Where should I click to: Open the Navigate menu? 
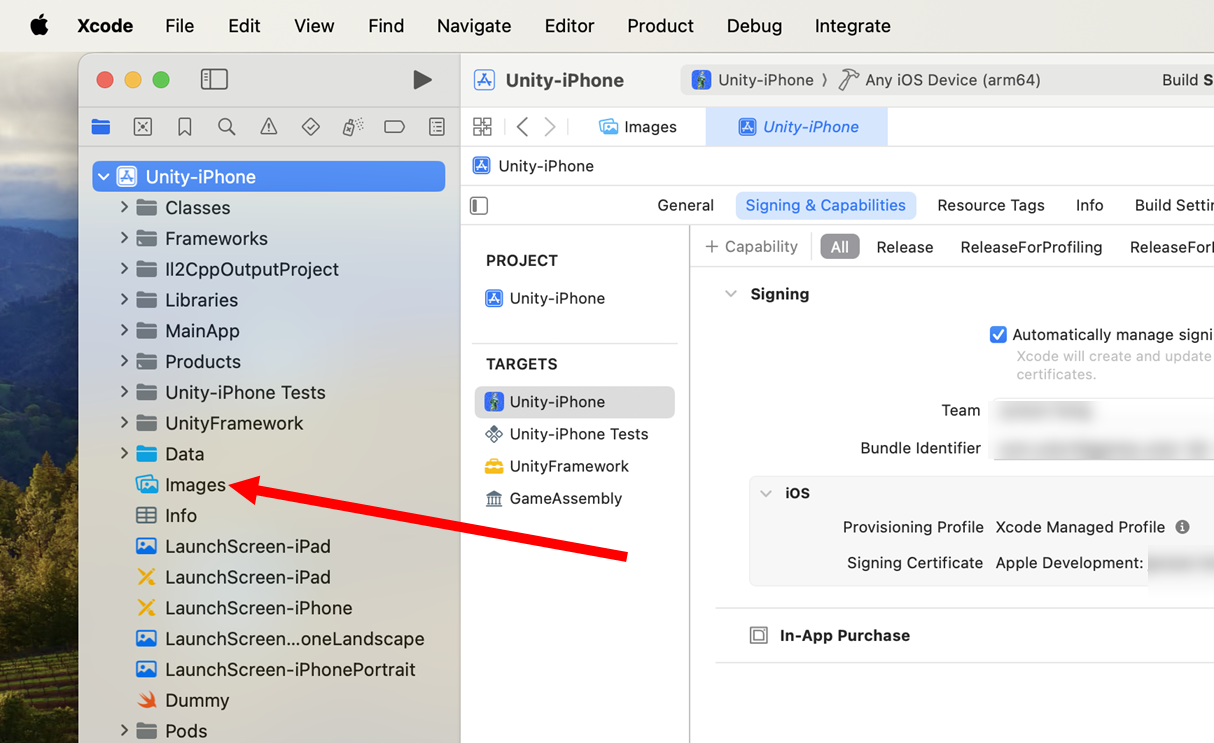pyautogui.click(x=474, y=26)
